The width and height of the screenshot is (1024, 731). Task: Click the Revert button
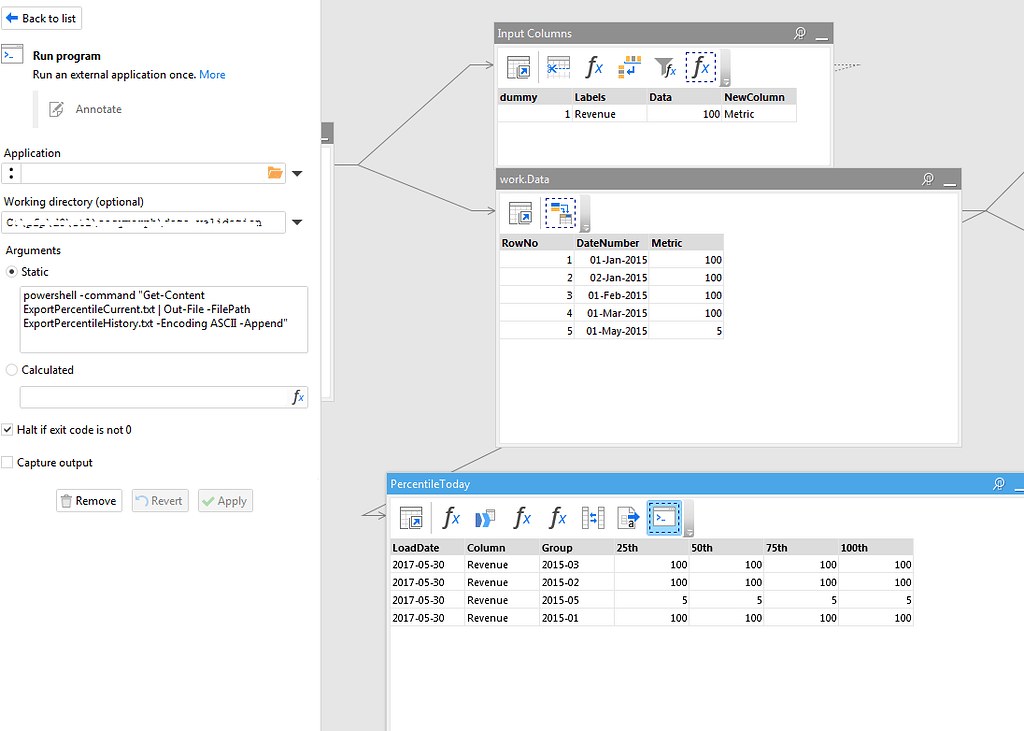[x=160, y=500]
